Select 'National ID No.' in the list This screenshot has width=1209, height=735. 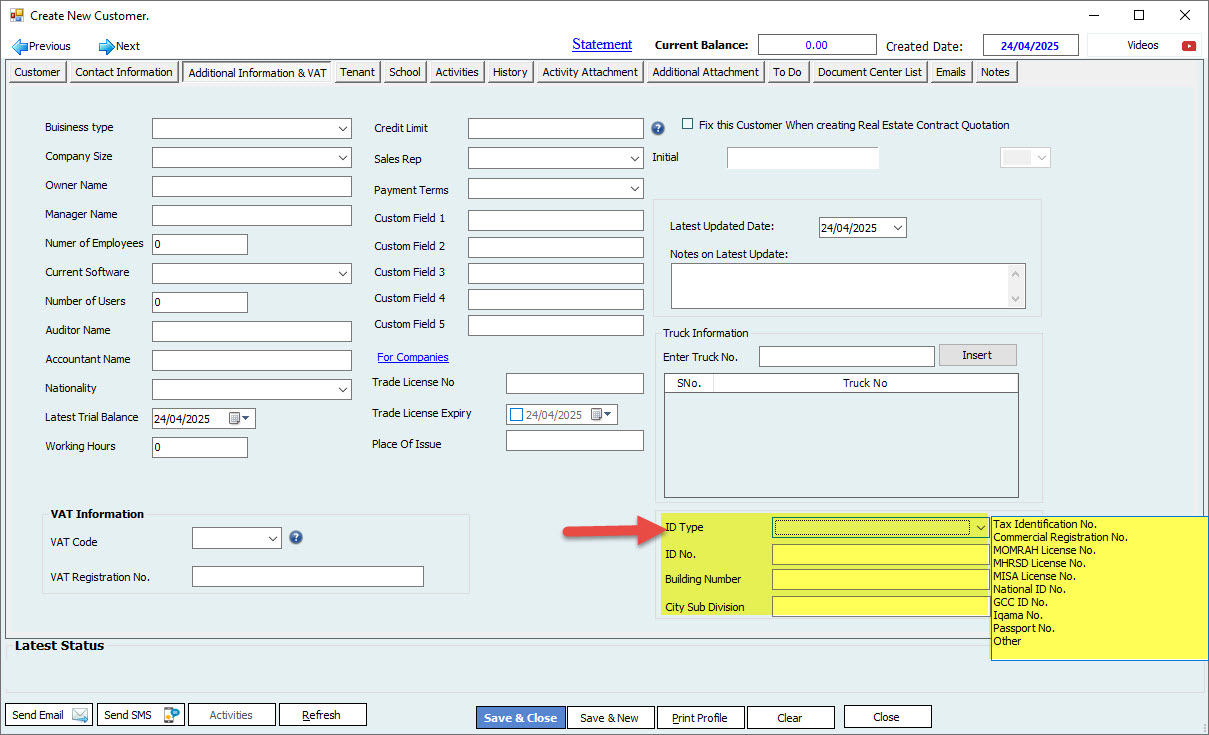pyautogui.click(x=1029, y=589)
